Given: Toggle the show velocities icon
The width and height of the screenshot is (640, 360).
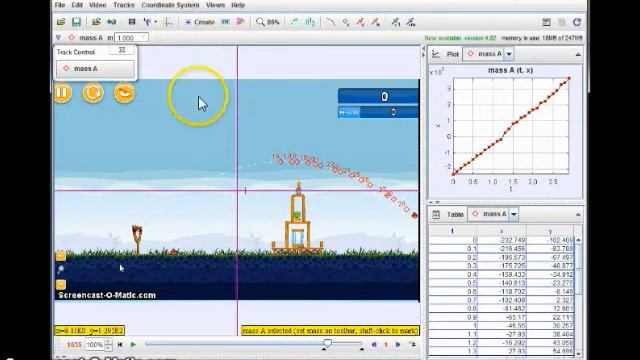Looking at the screenshot, I should [x=360, y=22].
